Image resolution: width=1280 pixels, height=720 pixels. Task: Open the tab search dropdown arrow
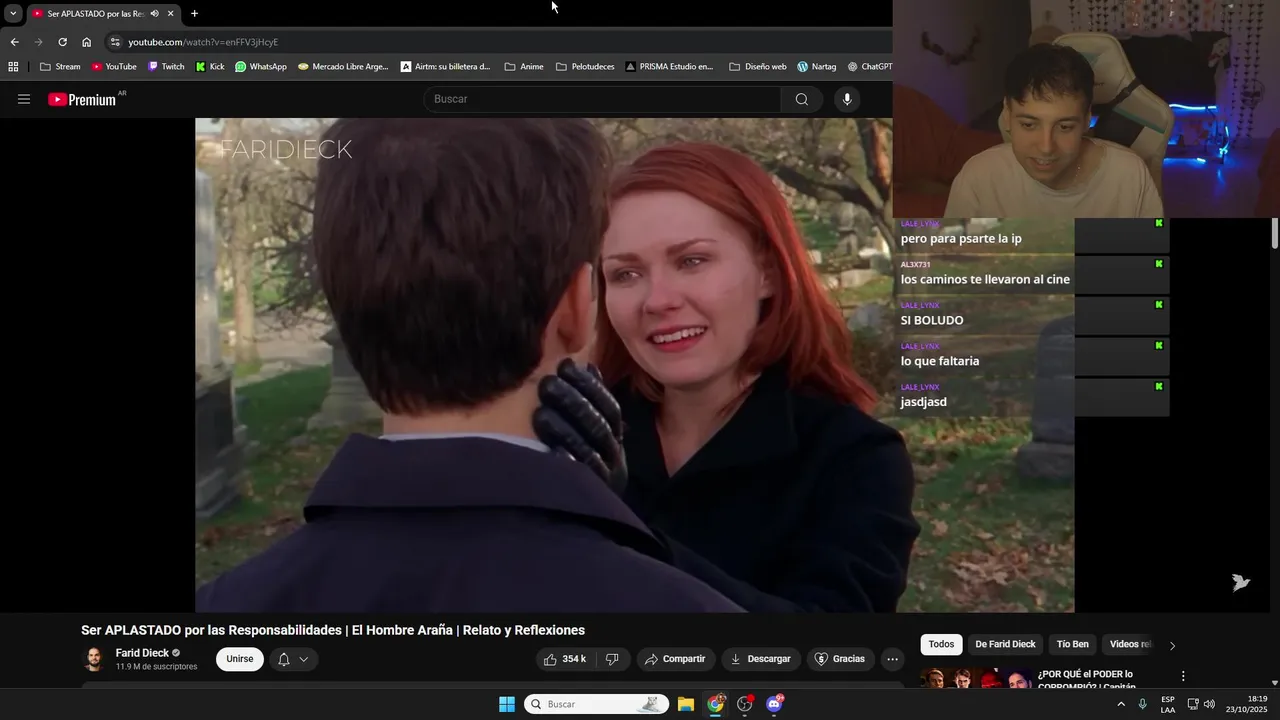point(13,13)
